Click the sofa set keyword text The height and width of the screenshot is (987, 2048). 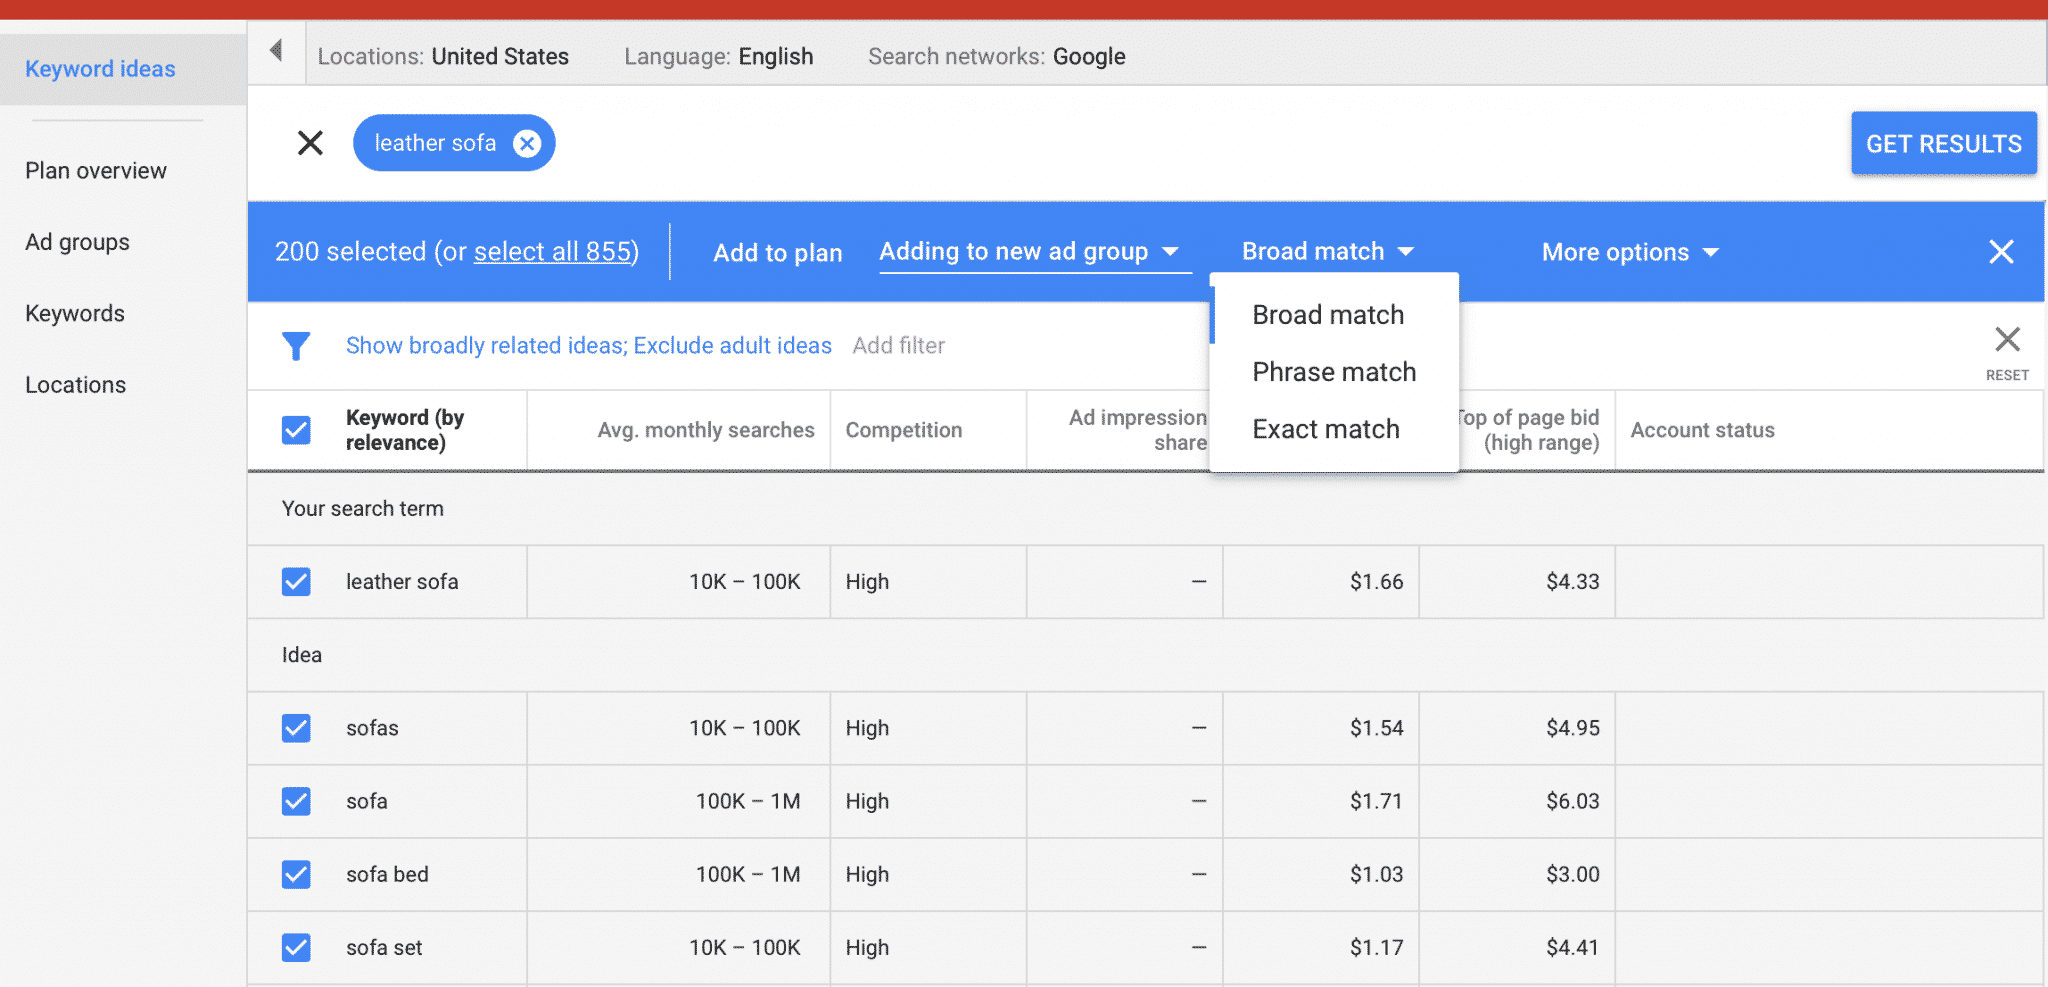click(384, 947)
